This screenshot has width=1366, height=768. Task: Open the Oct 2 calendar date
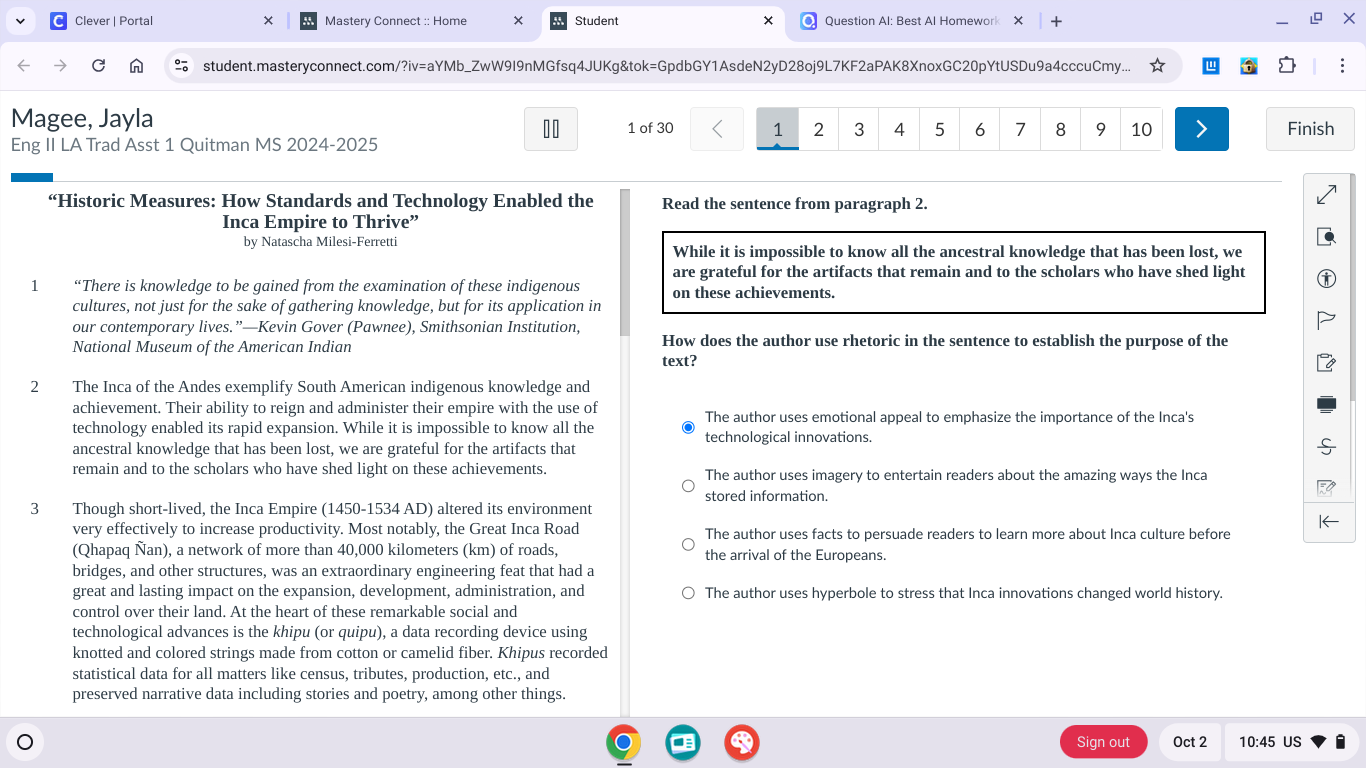coord(1190,742)
